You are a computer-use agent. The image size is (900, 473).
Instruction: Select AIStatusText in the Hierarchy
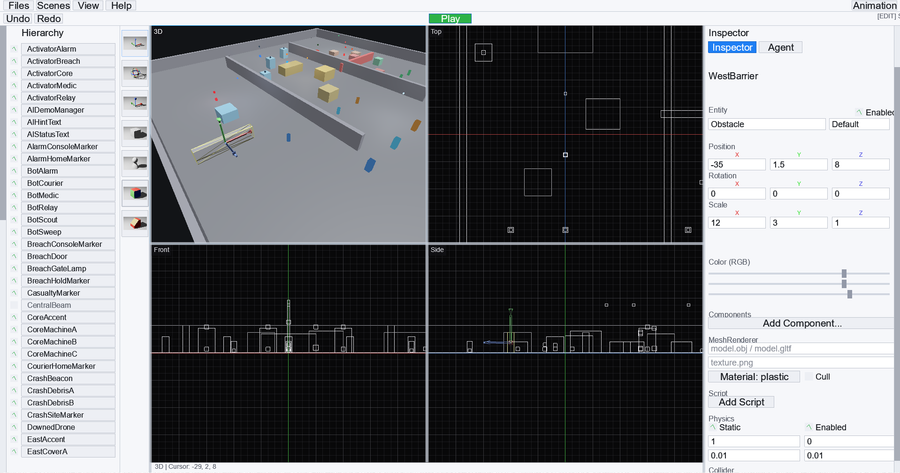coord(68,134)
